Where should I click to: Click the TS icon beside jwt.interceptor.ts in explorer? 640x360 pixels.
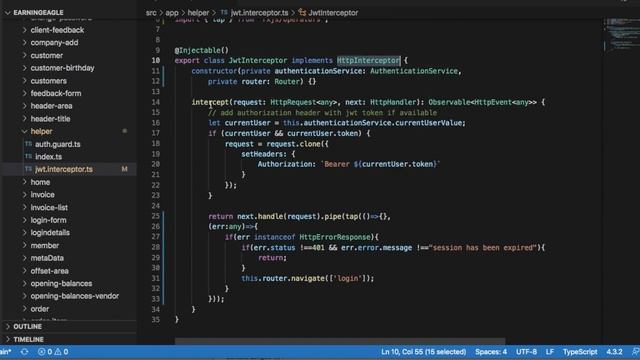[28, 169]
